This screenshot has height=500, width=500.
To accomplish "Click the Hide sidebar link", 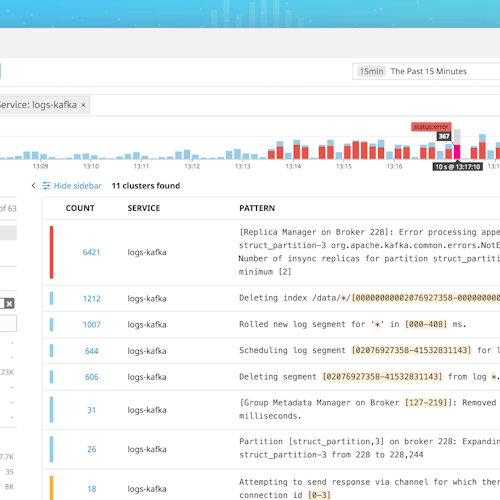I will (x=78, y=186).
